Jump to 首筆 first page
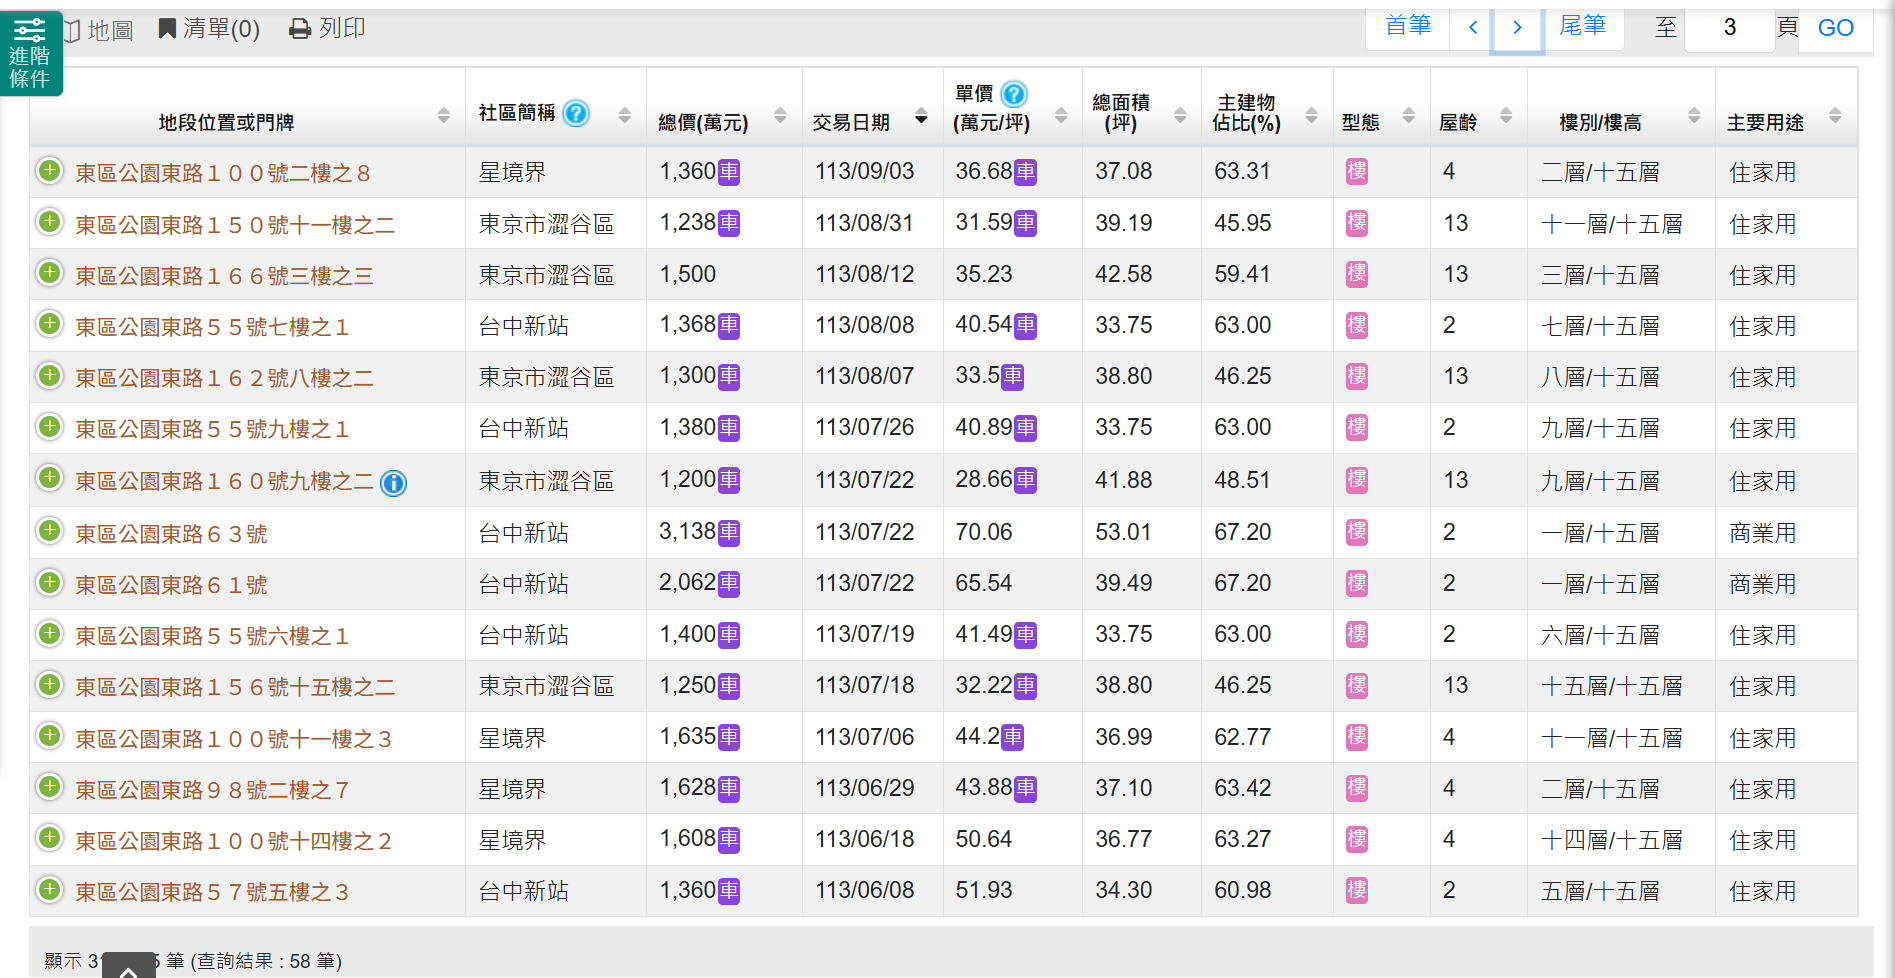The image size is (1895, 978). (x=1408, y=26)
